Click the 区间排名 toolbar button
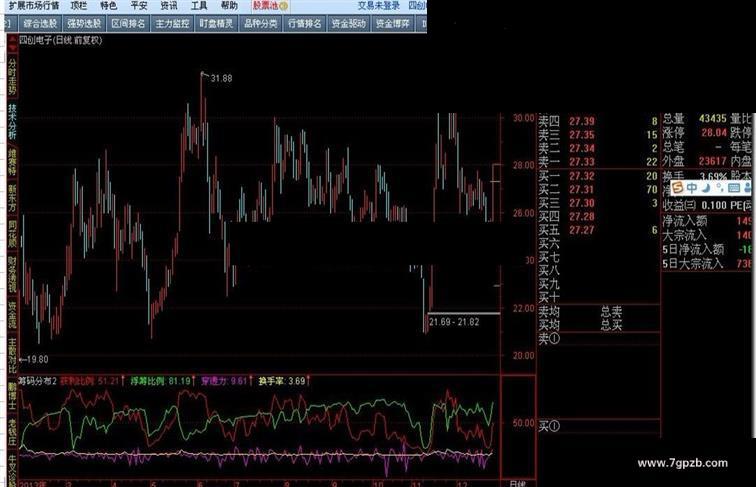The height and width of the screenshot is (487, 756). (128, 23)
